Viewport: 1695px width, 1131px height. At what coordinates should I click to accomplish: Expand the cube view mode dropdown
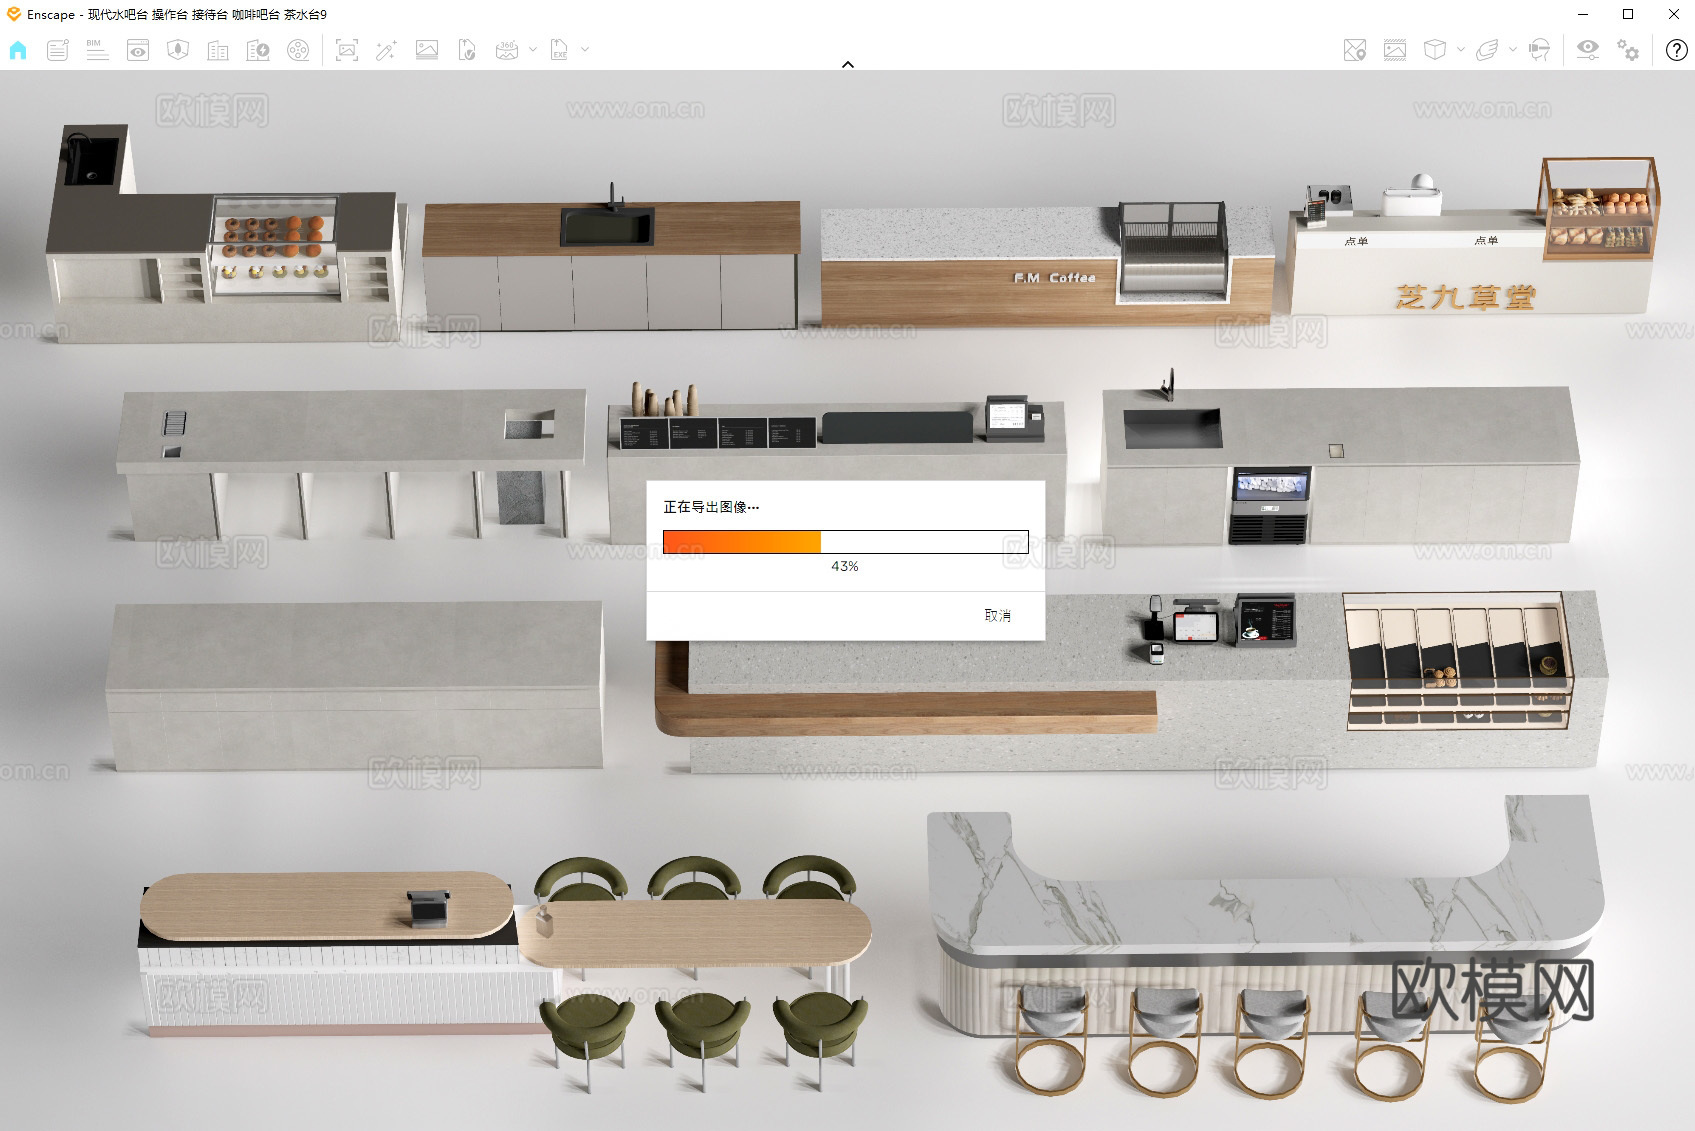point(1461,49)
